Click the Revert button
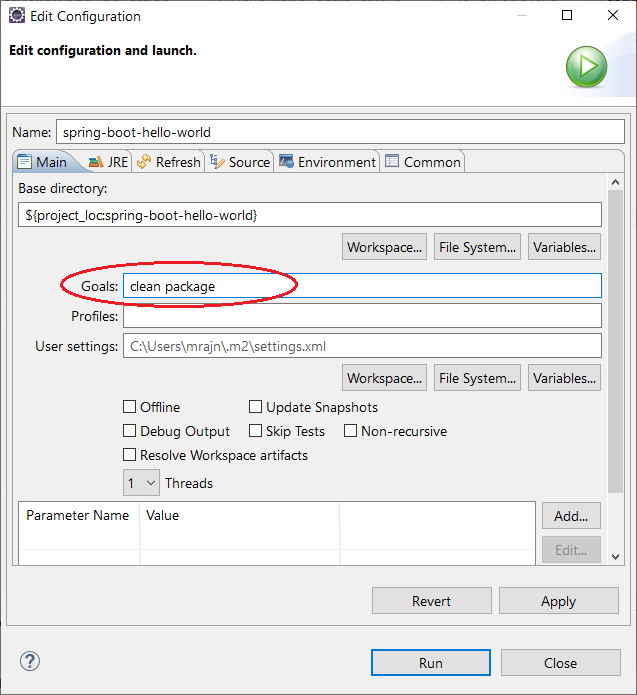Screen dimensions: 637x695 pyautogui.click(x=432, y=601)
